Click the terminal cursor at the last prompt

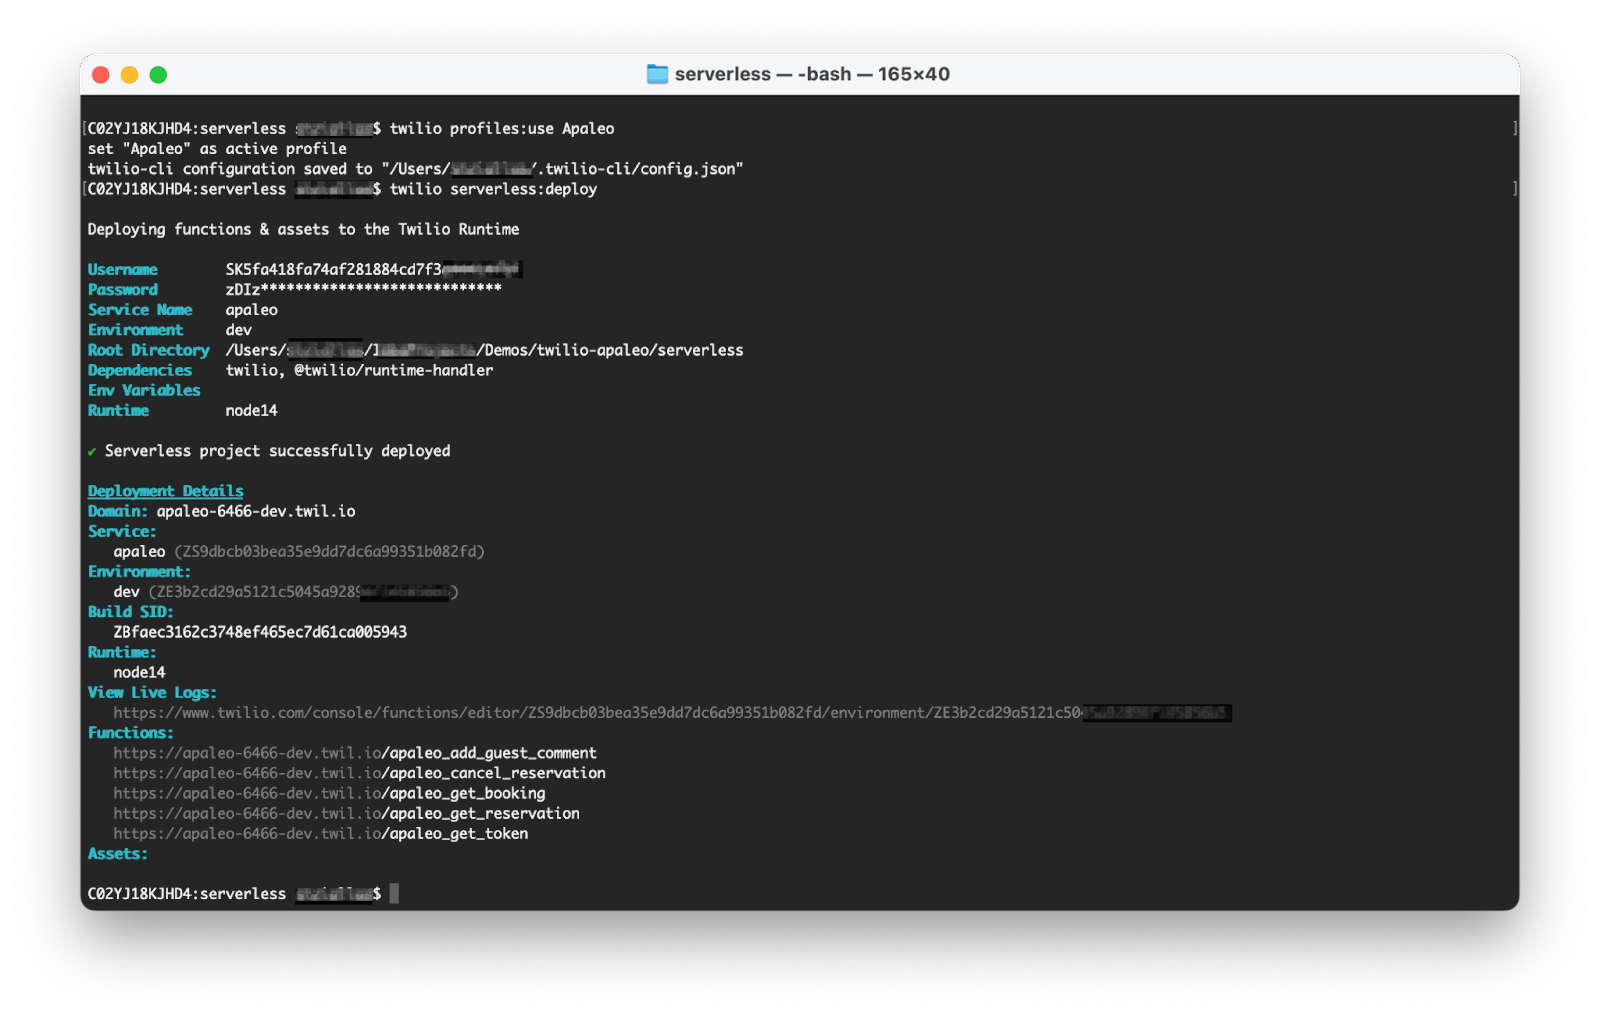click(394, 894)
